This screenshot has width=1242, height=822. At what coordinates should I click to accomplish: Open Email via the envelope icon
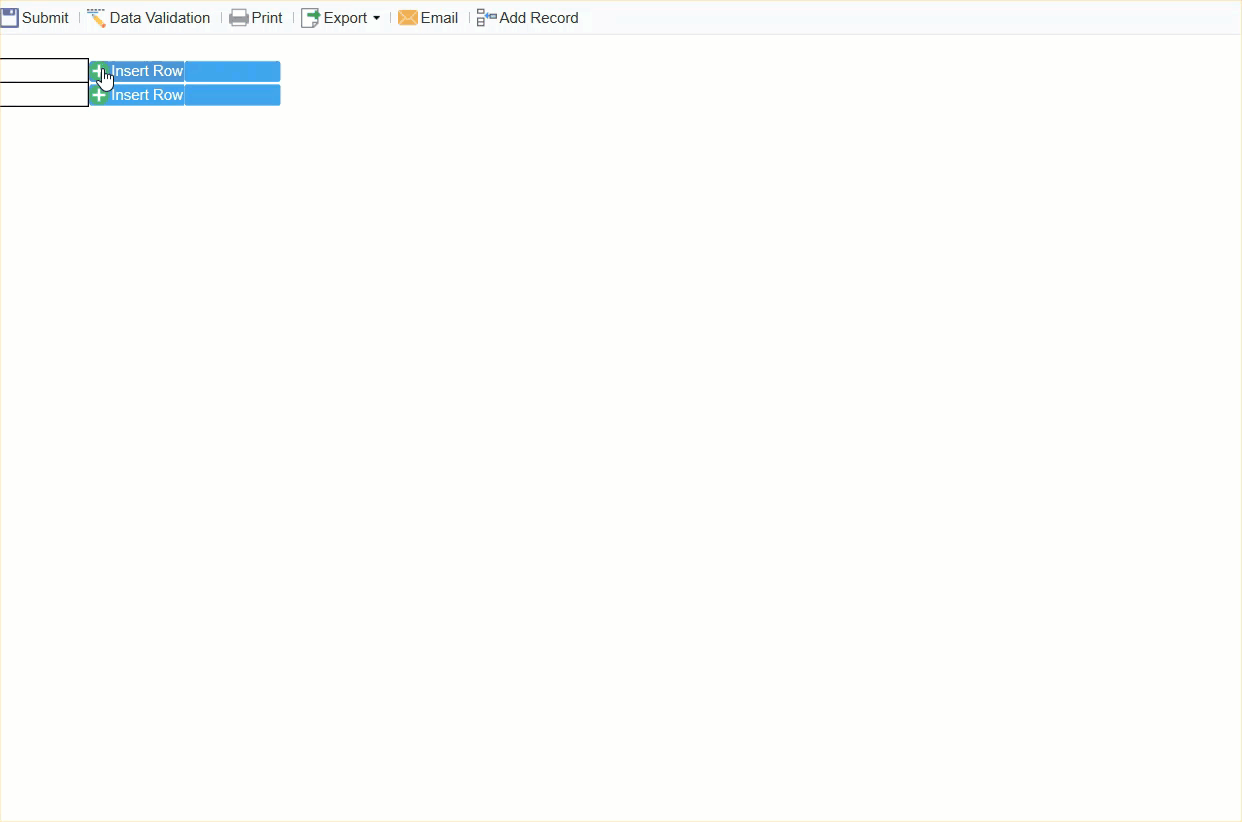click(x=407, y=17)
